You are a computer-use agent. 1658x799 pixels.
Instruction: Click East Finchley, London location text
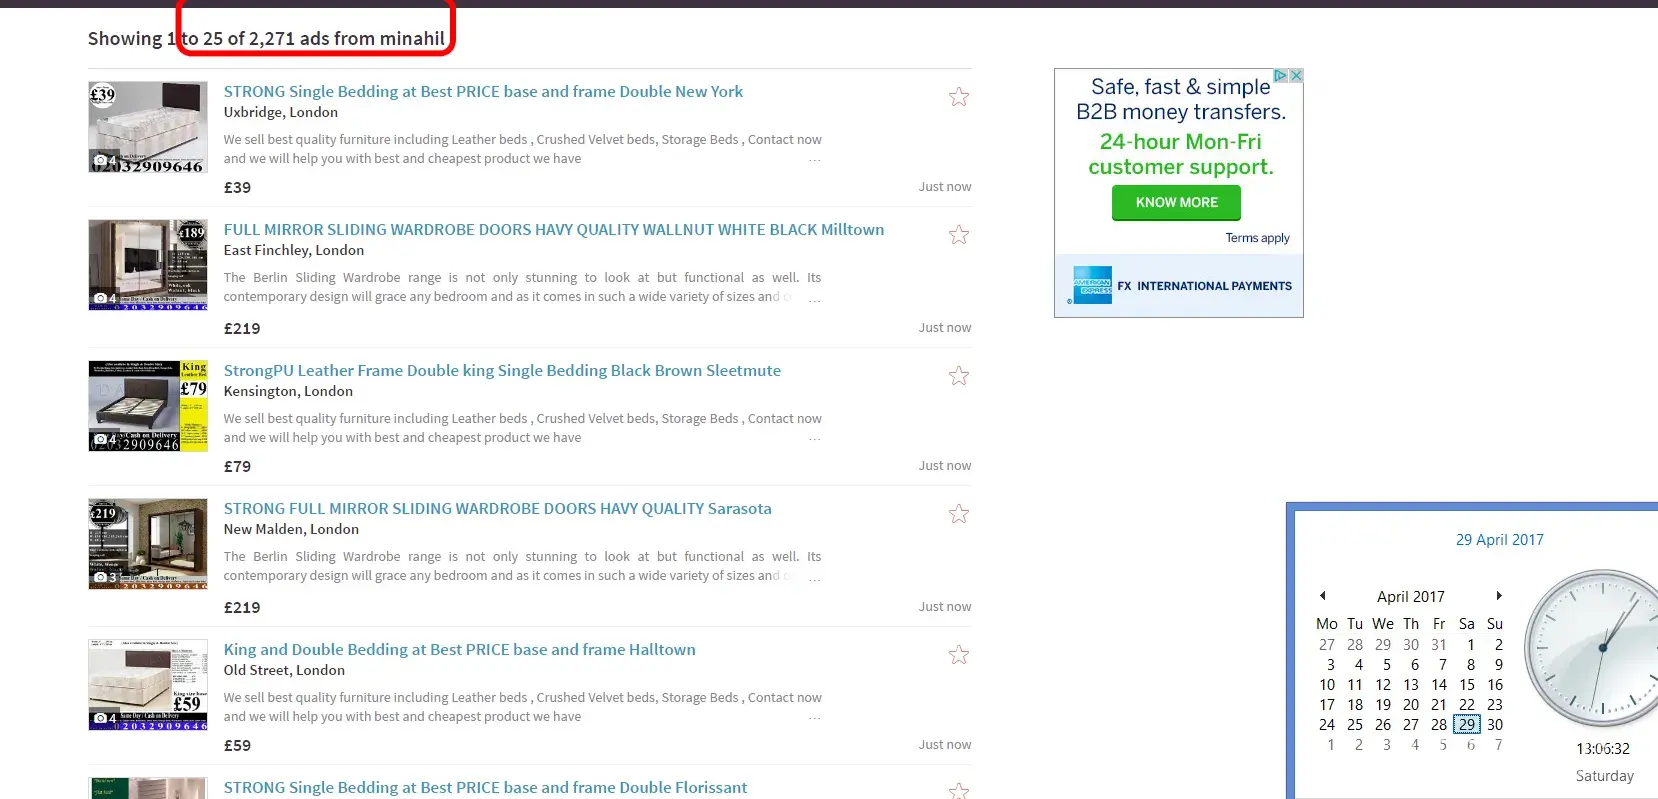294,250
